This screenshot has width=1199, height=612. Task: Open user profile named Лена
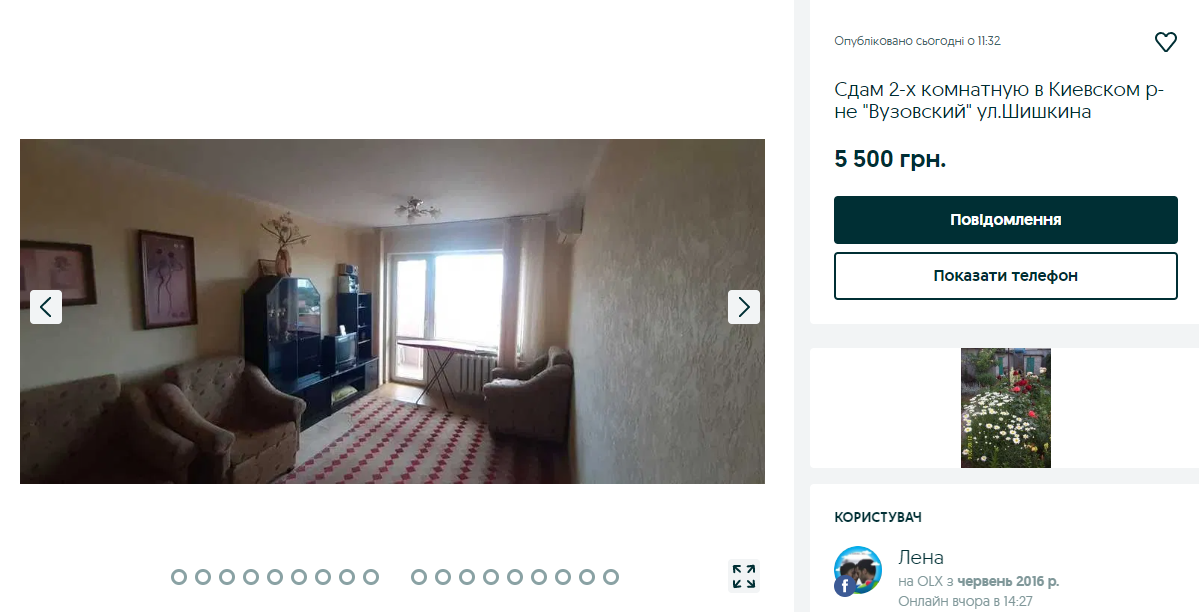[x=921, y=557]
